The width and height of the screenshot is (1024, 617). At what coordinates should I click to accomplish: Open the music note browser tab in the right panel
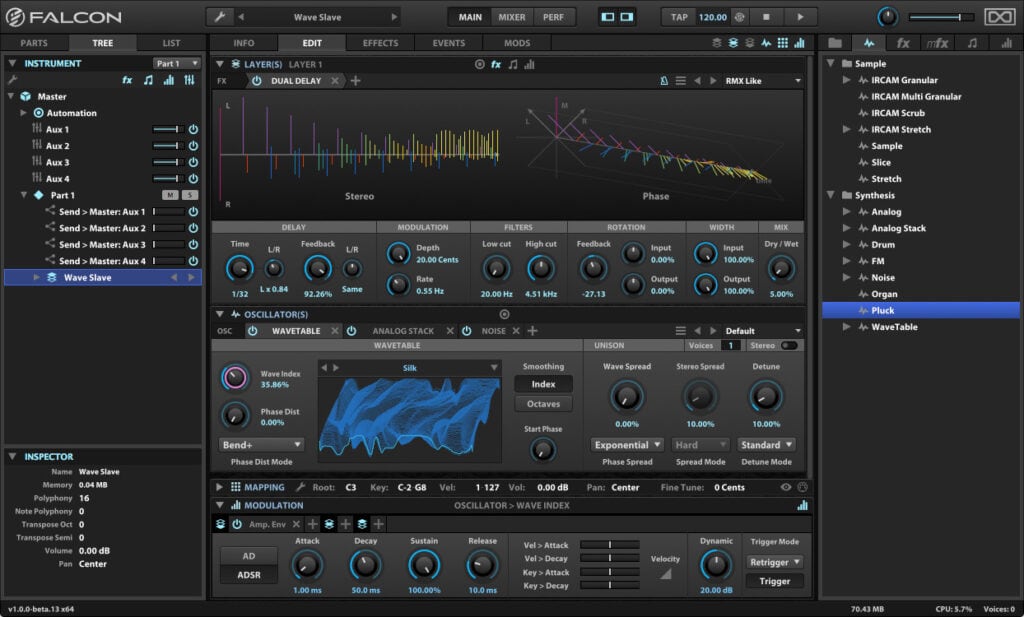[x=972, y=43]
